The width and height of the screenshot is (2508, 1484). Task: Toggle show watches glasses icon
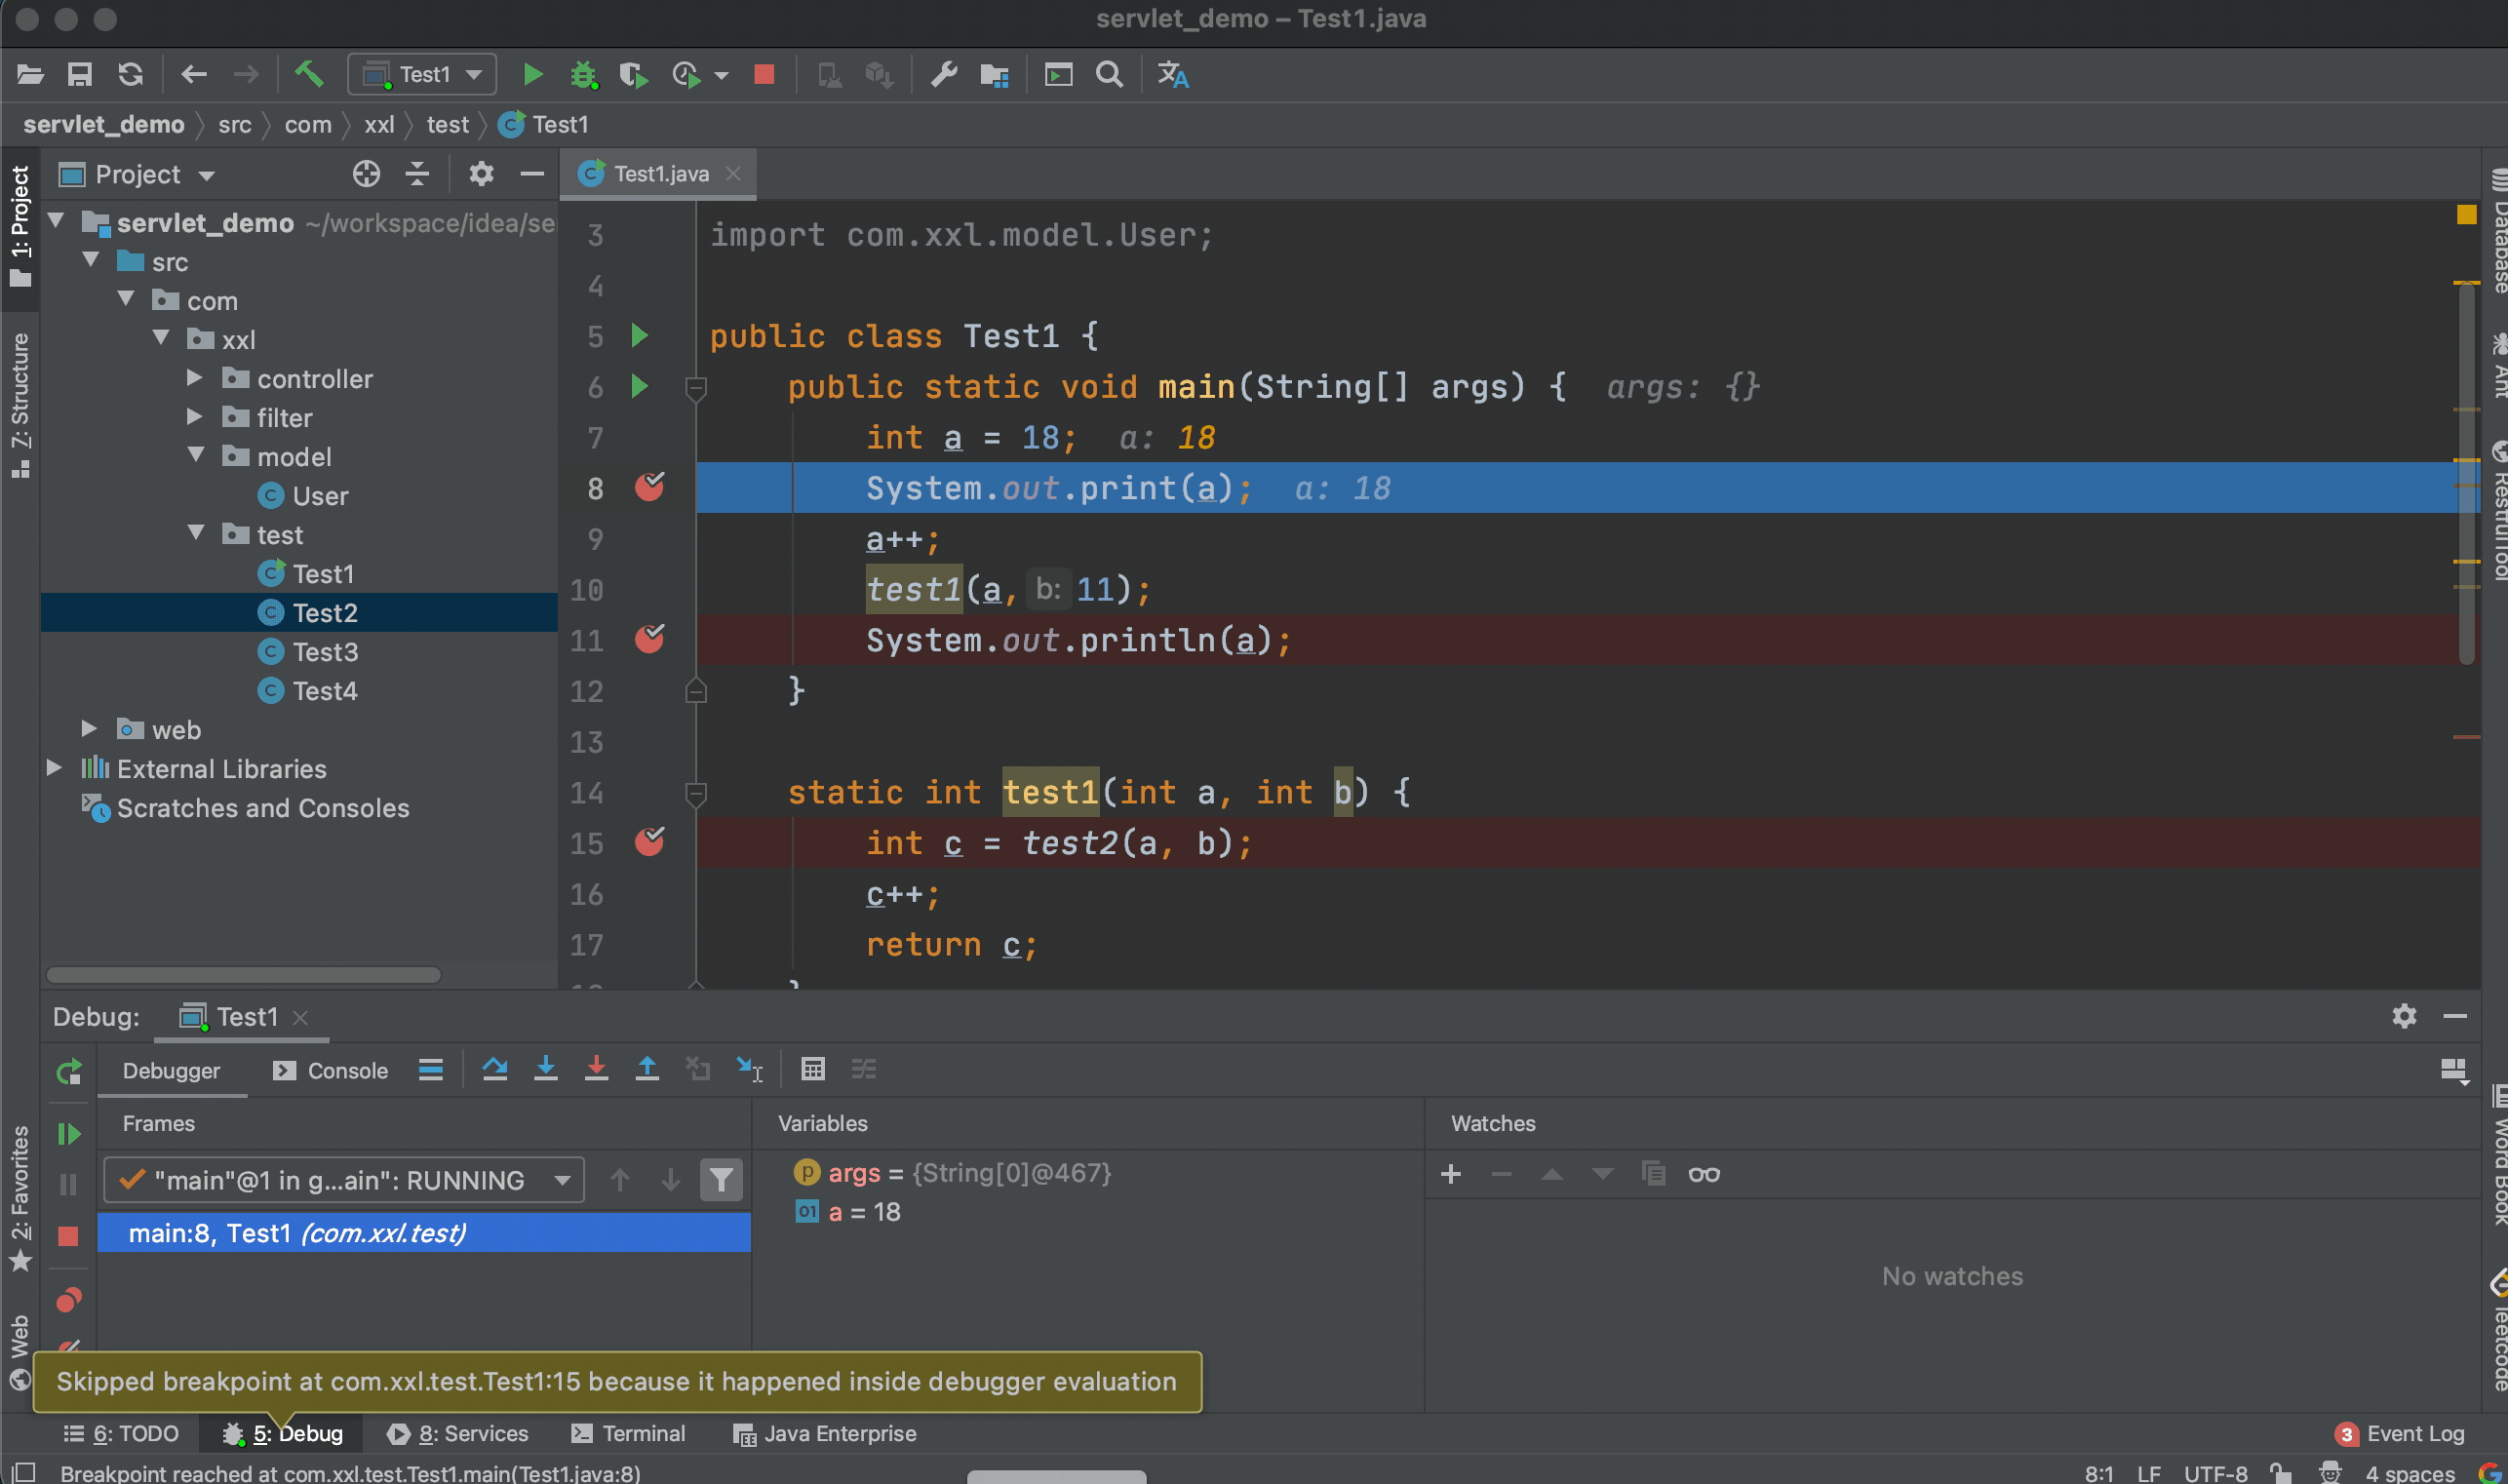(1704, 1175)
